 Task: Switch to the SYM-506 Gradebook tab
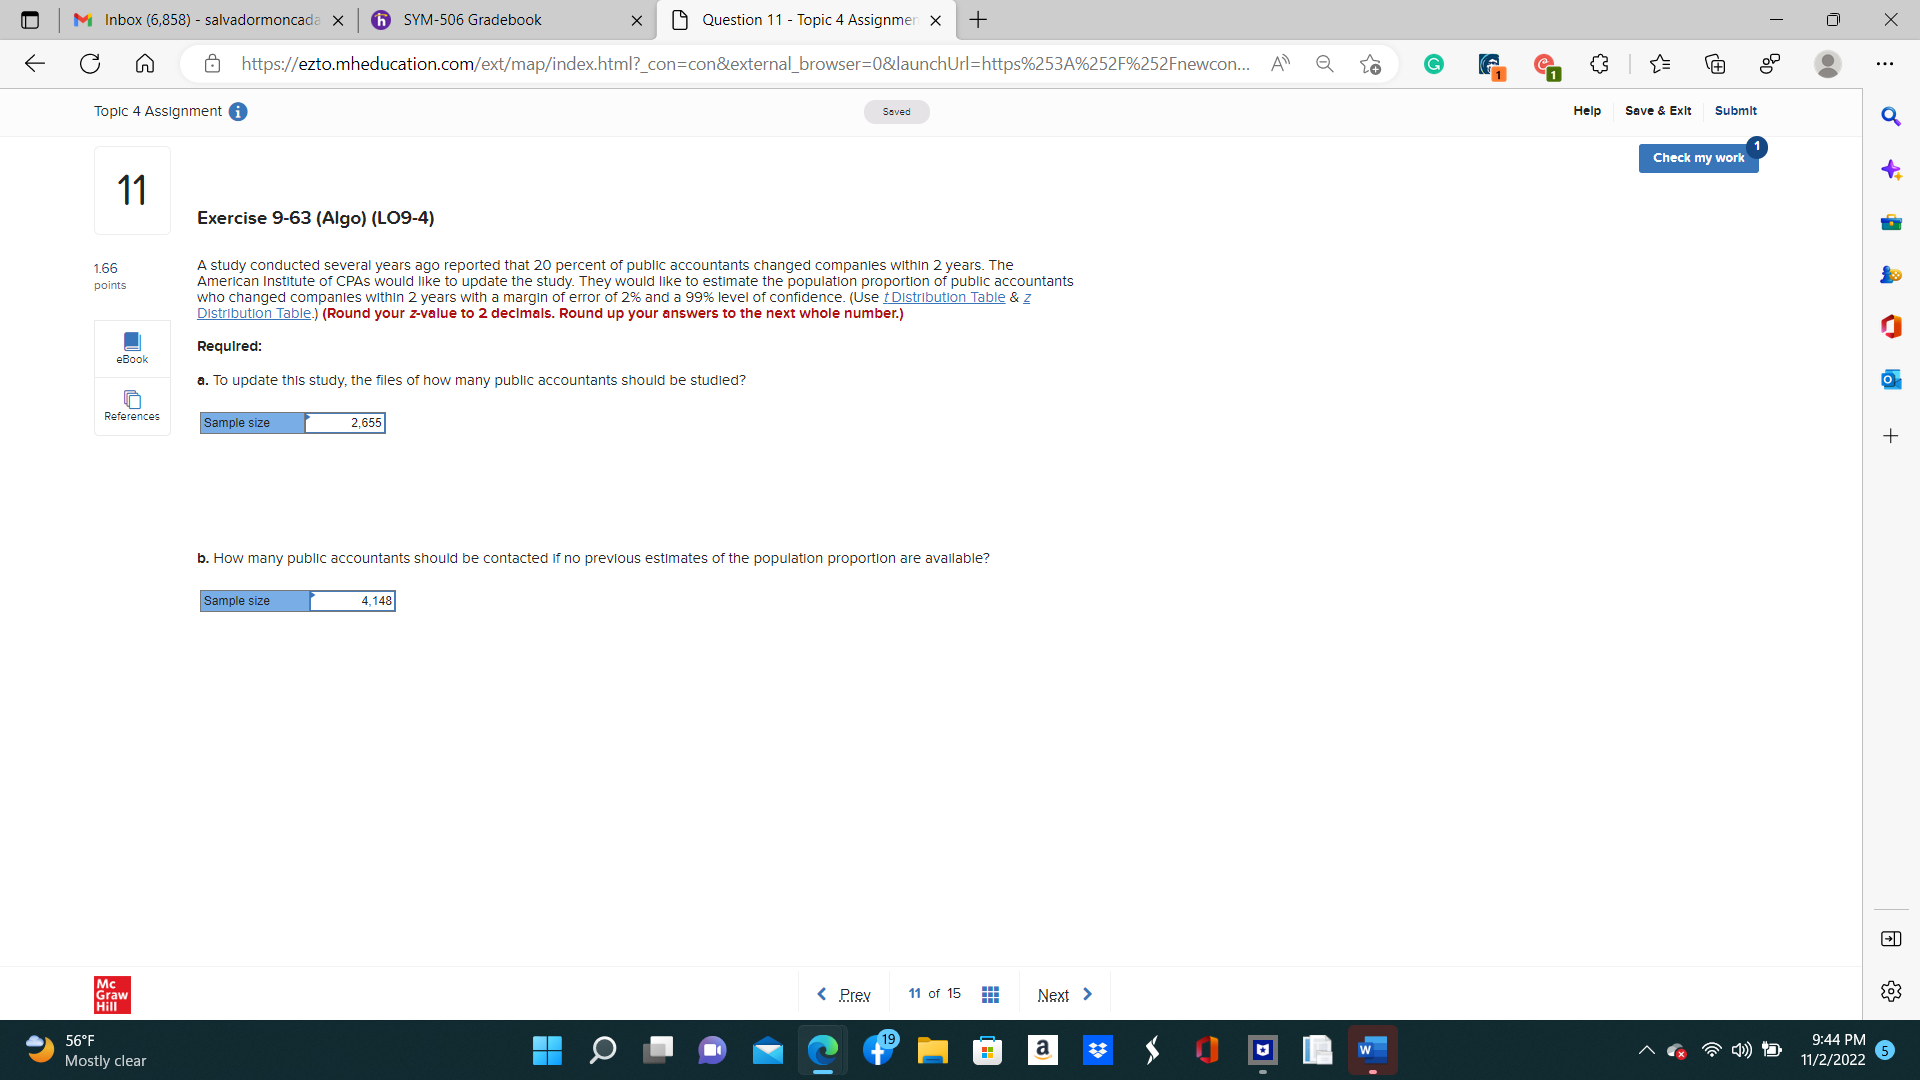click(x=472, y=20)
